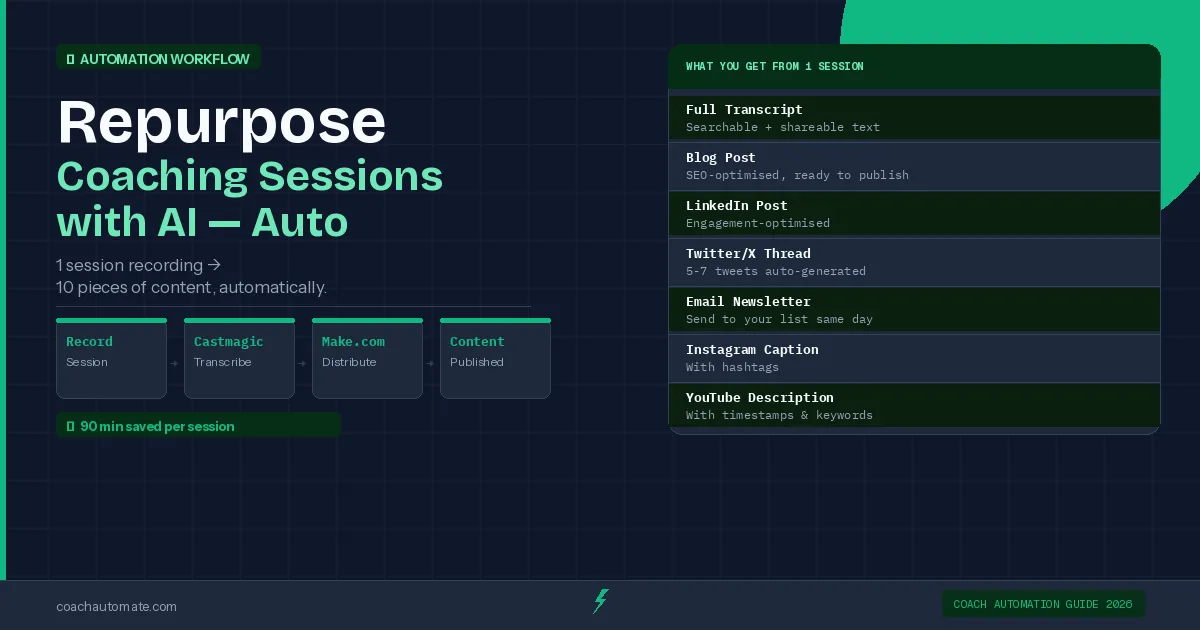
Task: Click the with AI — Auto heading line
Action: (x=202, y=220)
